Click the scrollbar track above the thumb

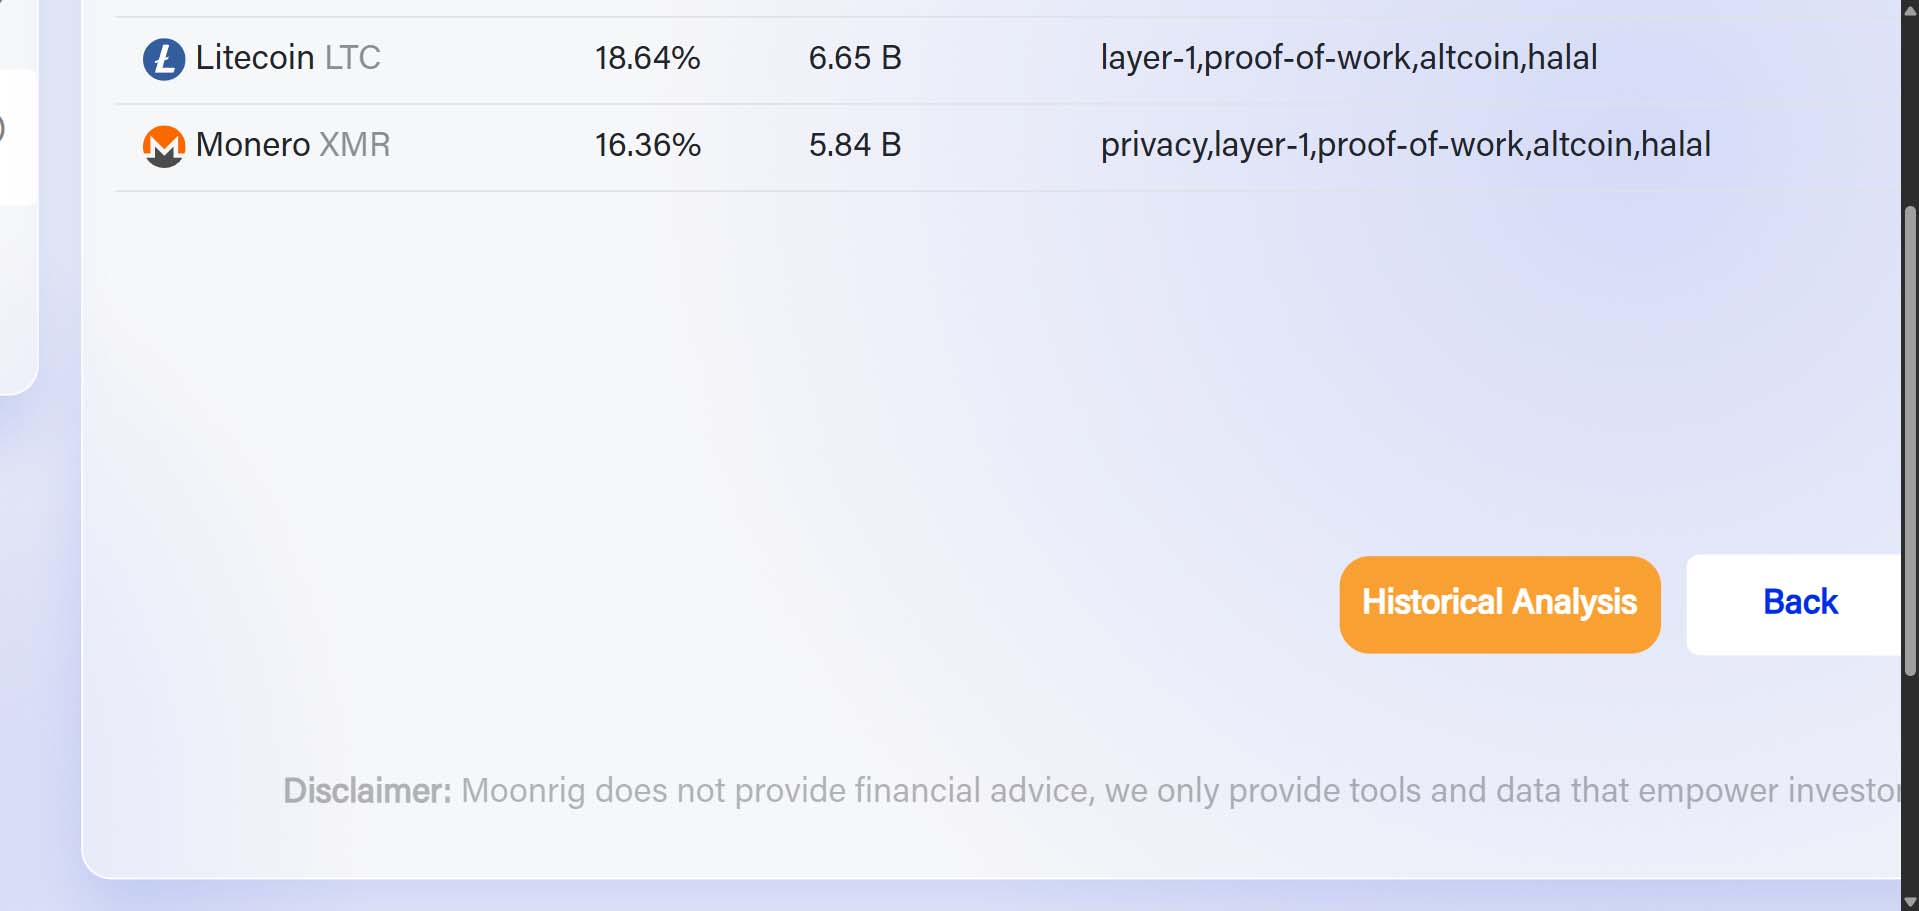[x=1910, y=110]
